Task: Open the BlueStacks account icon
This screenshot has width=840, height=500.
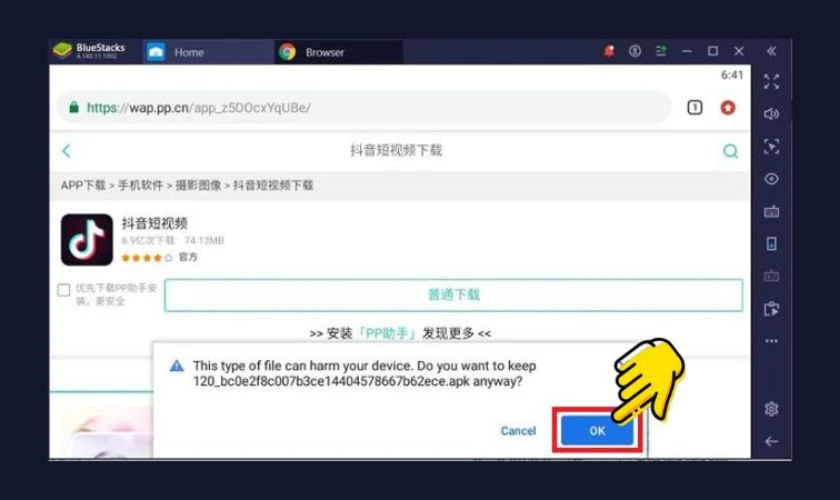Action: click(635, 51)
